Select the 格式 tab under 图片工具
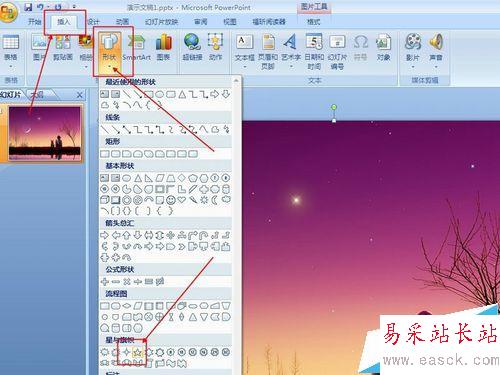This screenshot has height=375, width=500. tap(313, 22)
